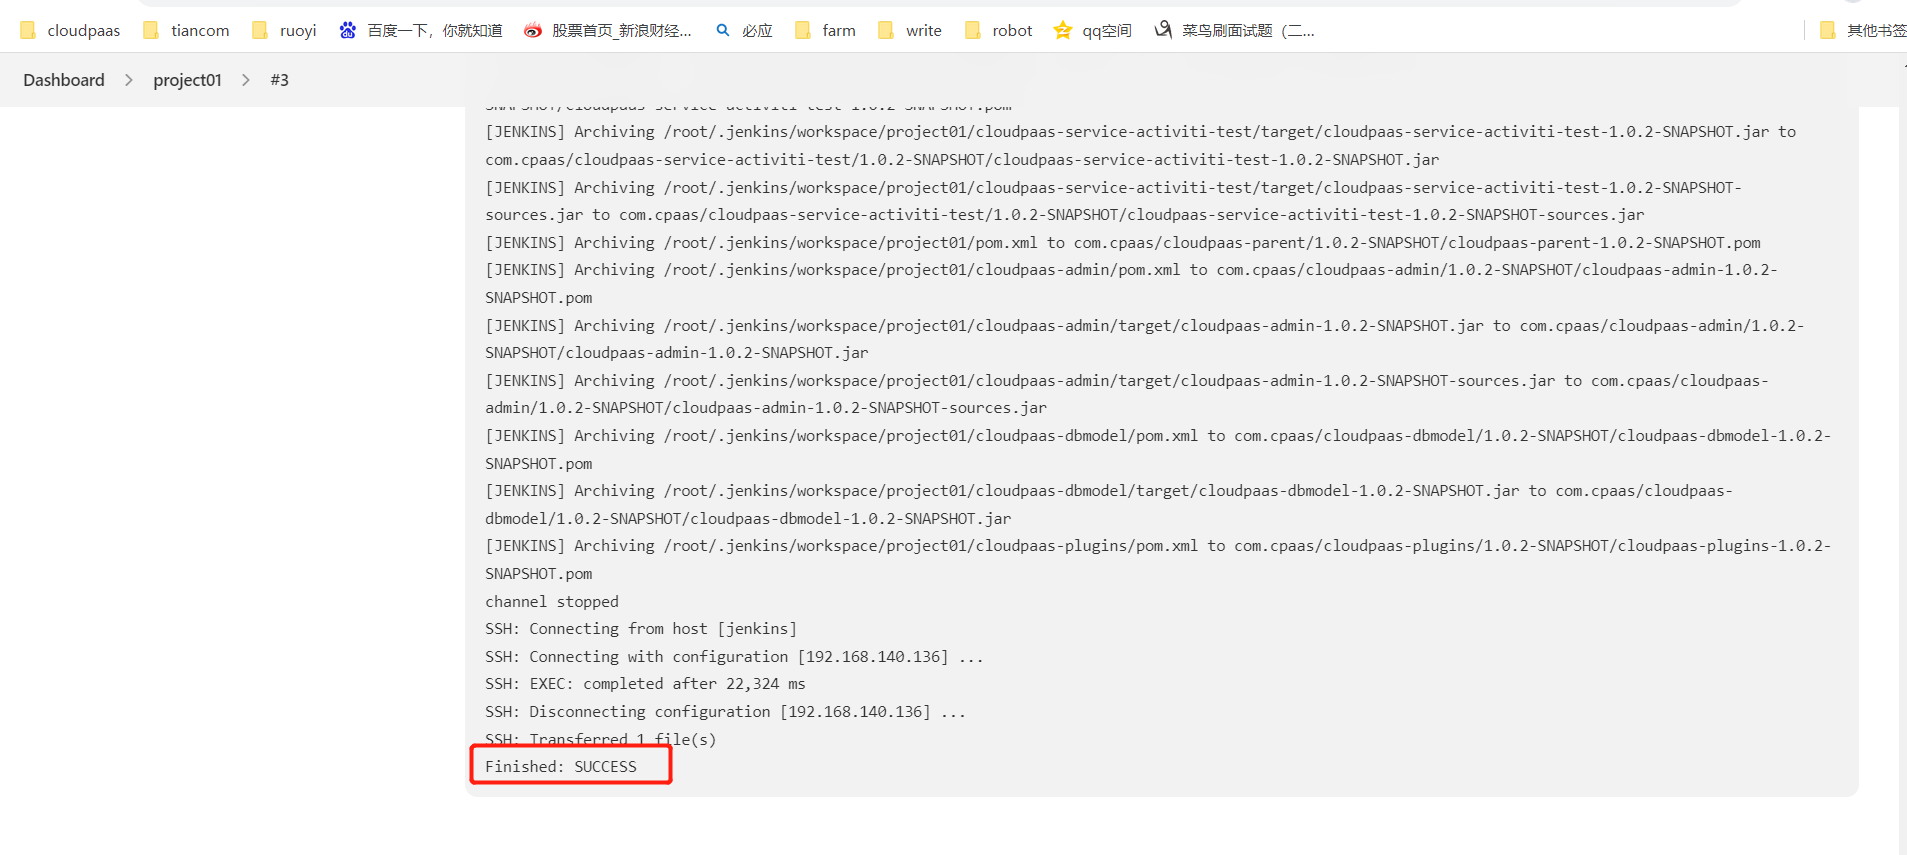
Task: Click the cloudpaas-admin-1.0.2-SNAPSHOT-sources.jar archiving line
Action: coord(1127,395)
